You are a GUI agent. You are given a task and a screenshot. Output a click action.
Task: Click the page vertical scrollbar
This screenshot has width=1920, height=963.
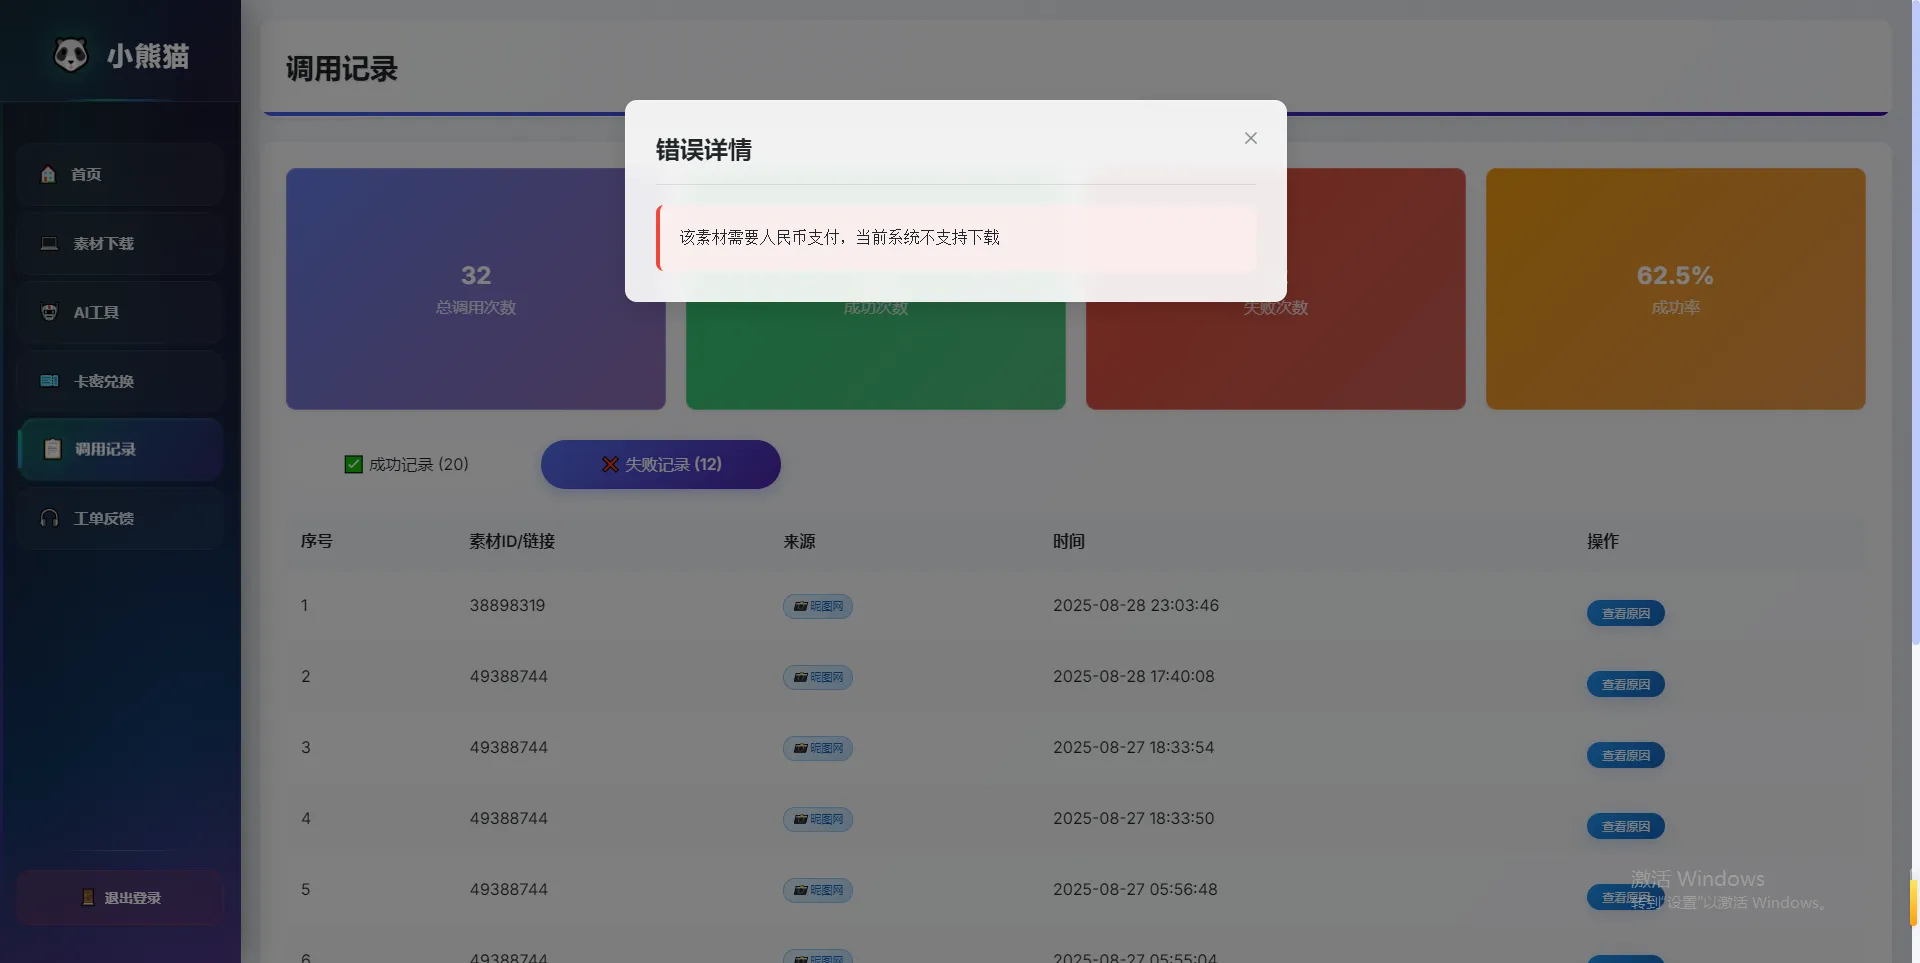1913,400
